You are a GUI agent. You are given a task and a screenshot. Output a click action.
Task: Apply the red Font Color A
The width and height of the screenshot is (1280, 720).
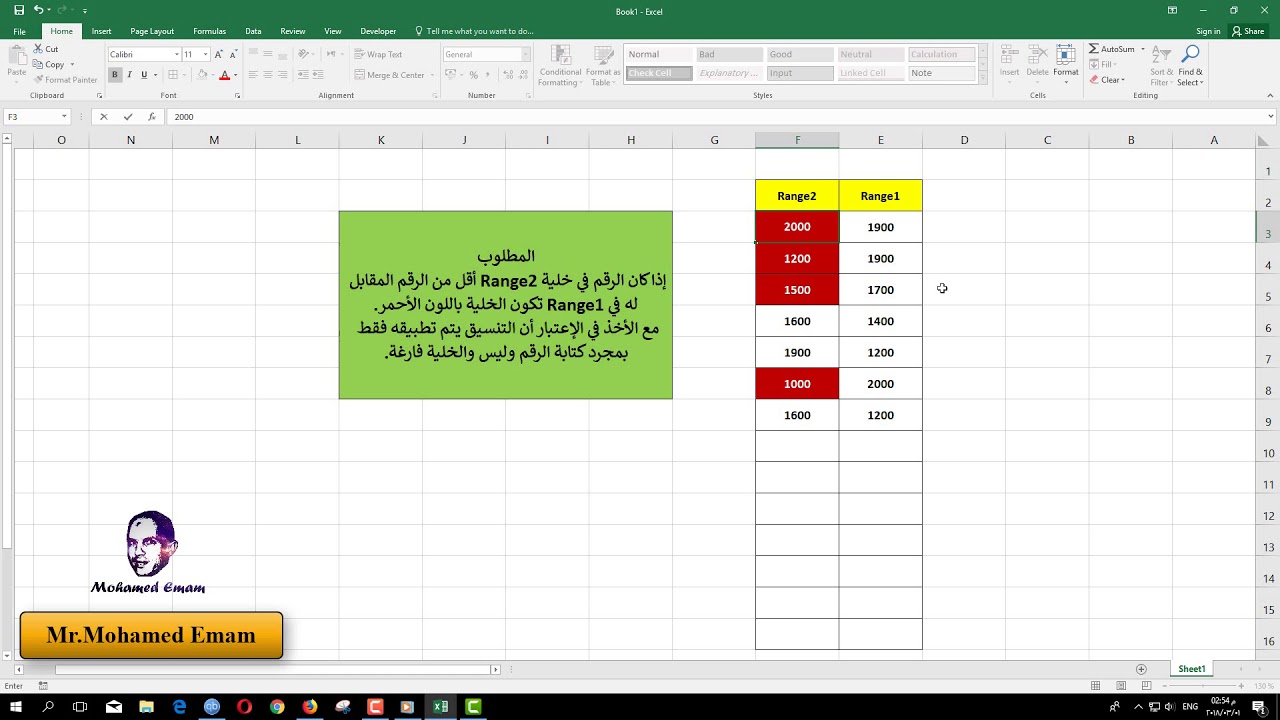click(224, 75)
